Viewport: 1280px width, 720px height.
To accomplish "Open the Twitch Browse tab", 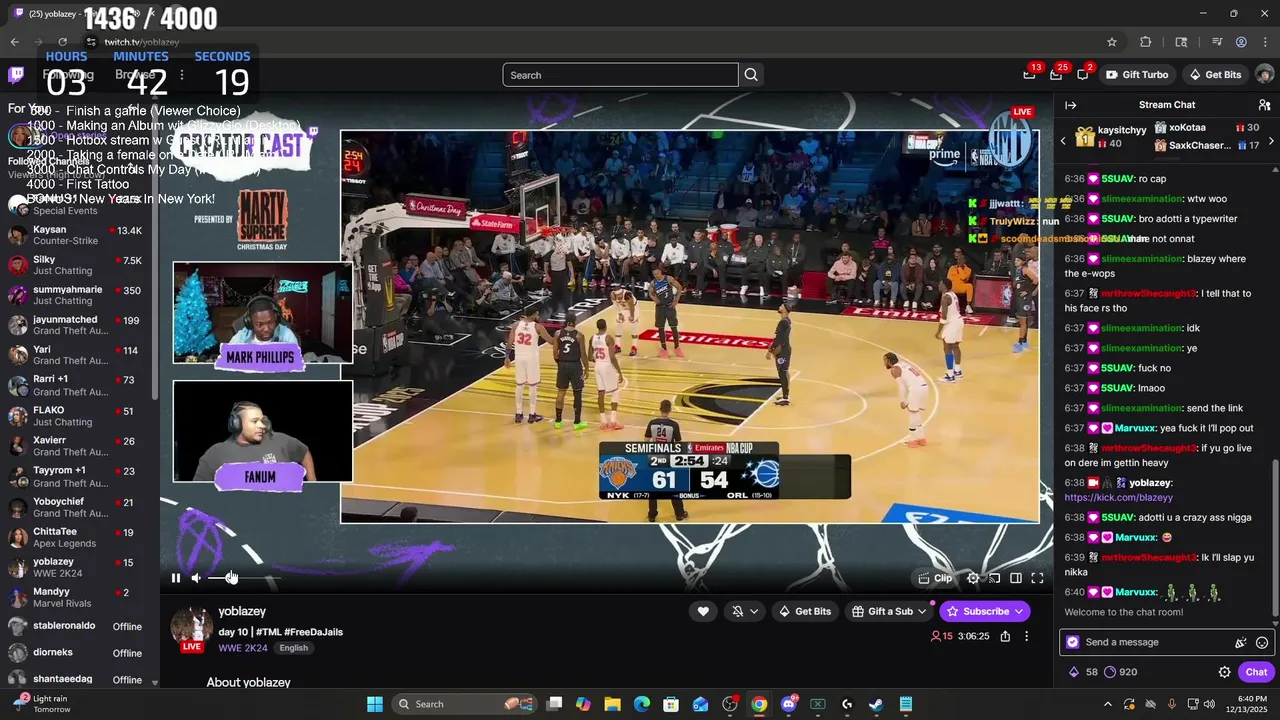I will pyautogui.click(x=134, y=74).
